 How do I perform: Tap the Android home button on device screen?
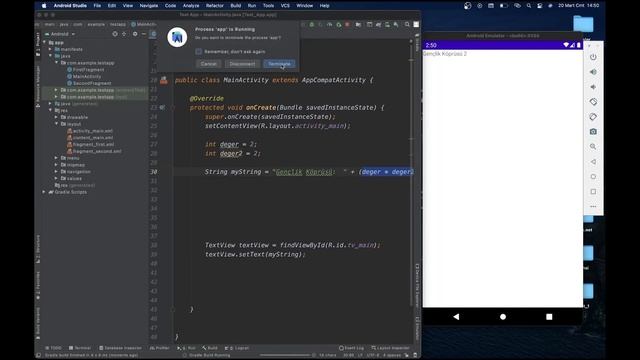tap(503, 316)
